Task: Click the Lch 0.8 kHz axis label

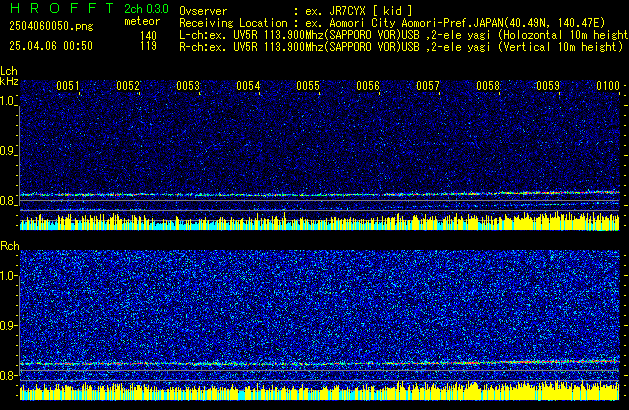Action: (x=8, y=201)
